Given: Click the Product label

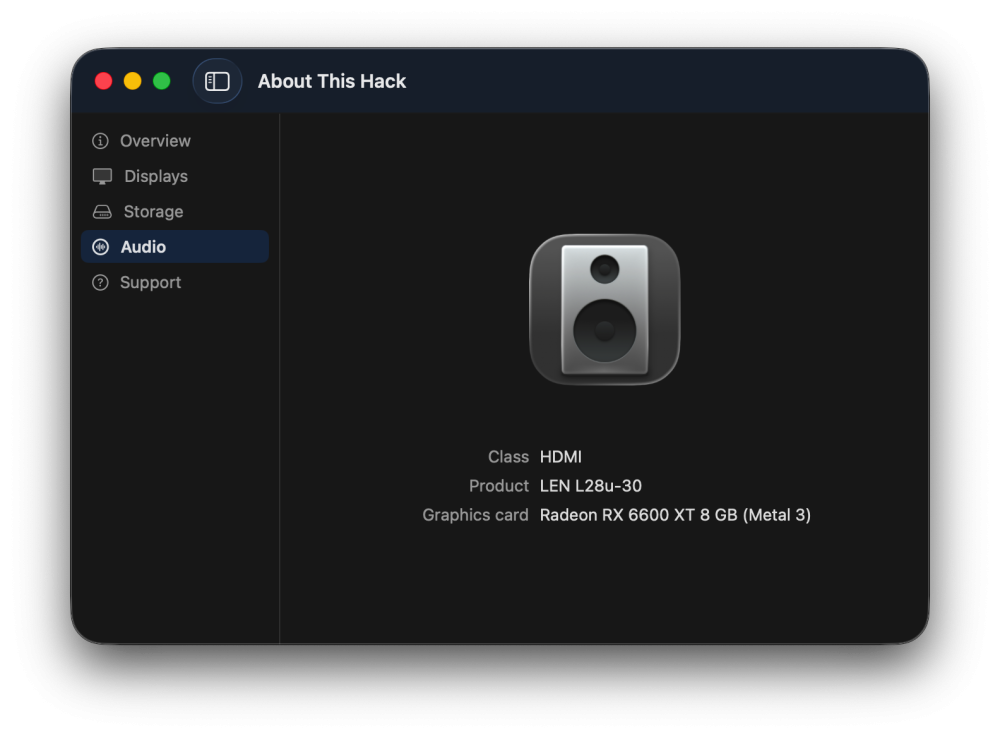Looking at the screenshot, I should coord(499,486).
